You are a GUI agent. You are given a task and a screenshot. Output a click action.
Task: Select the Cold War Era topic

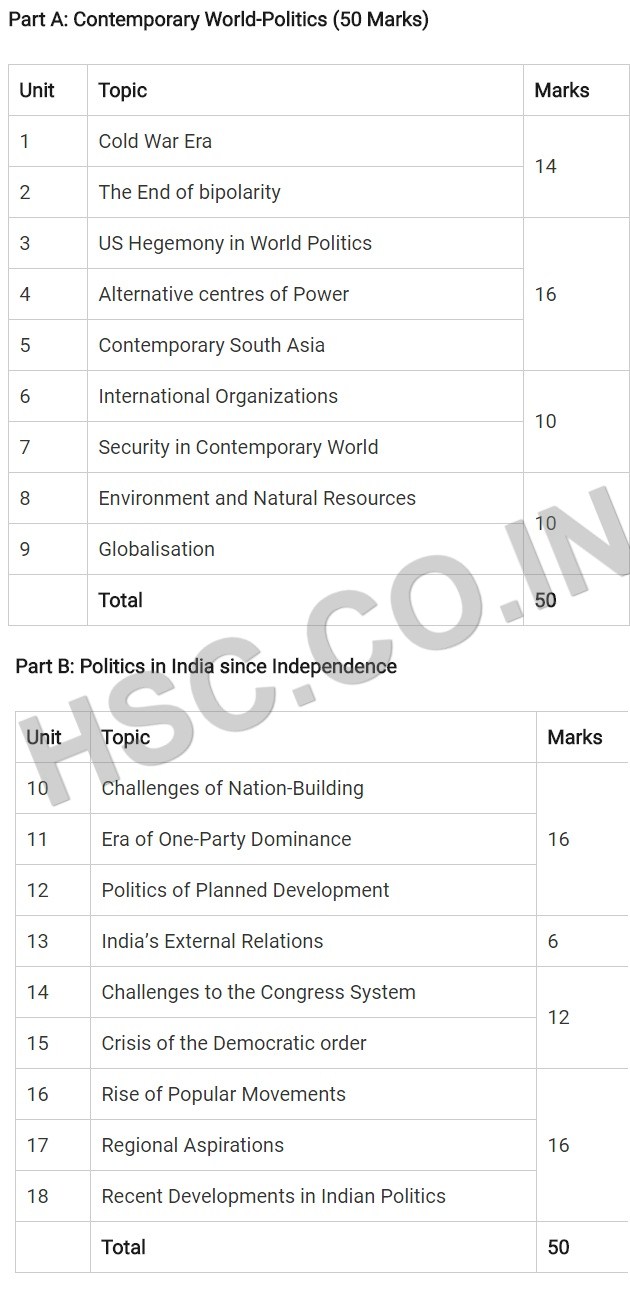click(x=155, y=141)
